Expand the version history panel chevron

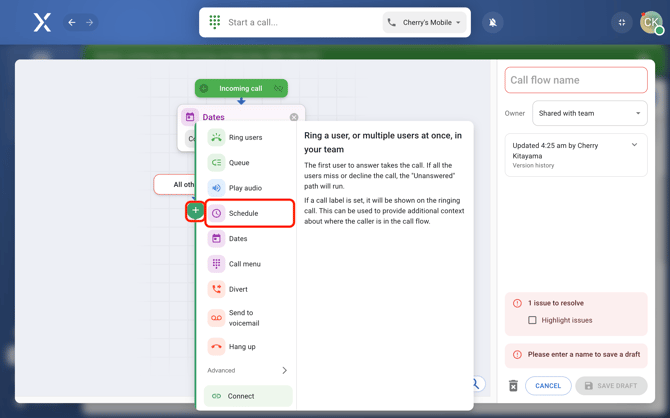pyautogui.click(x=634, y=146)
